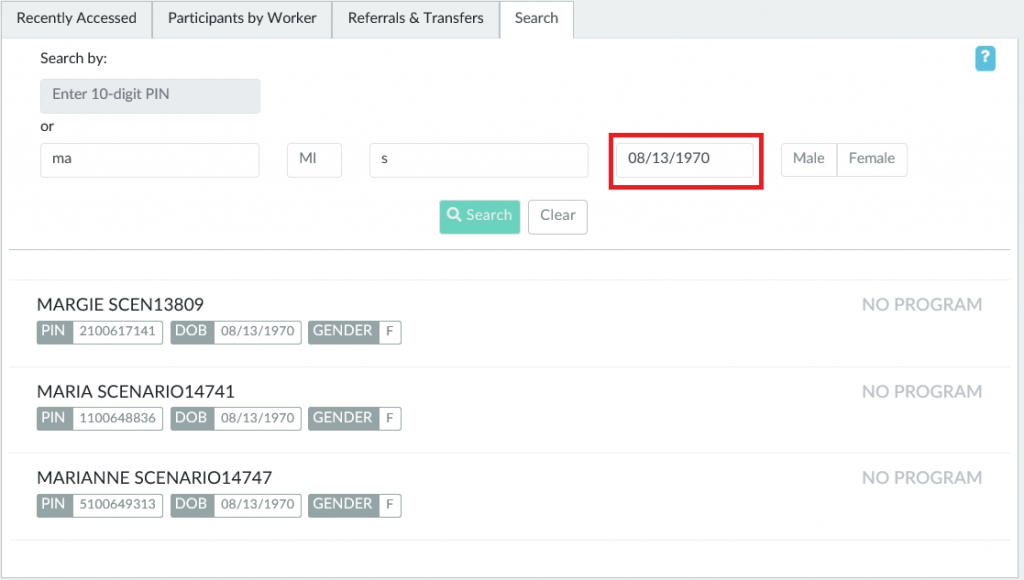
Task: Open MARIA SCENARIO14741 participant result
Action: (135, 392)
